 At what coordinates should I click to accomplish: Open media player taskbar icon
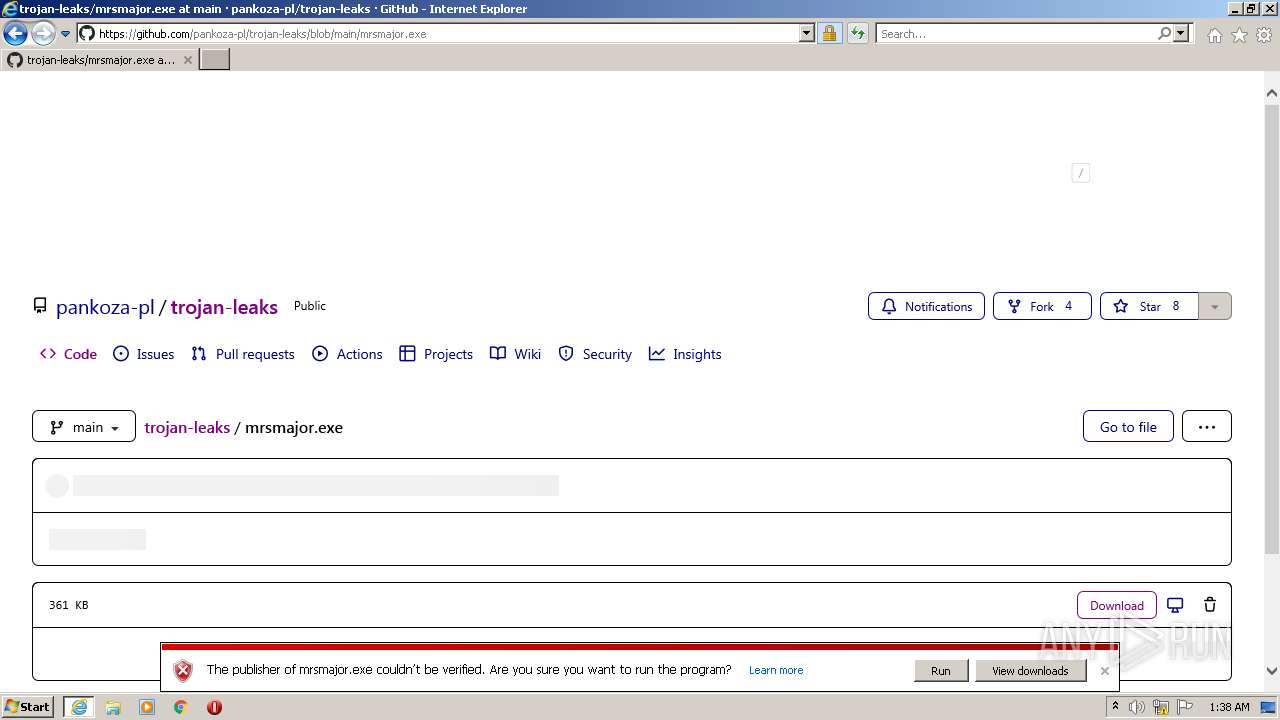tap(147, 707)
